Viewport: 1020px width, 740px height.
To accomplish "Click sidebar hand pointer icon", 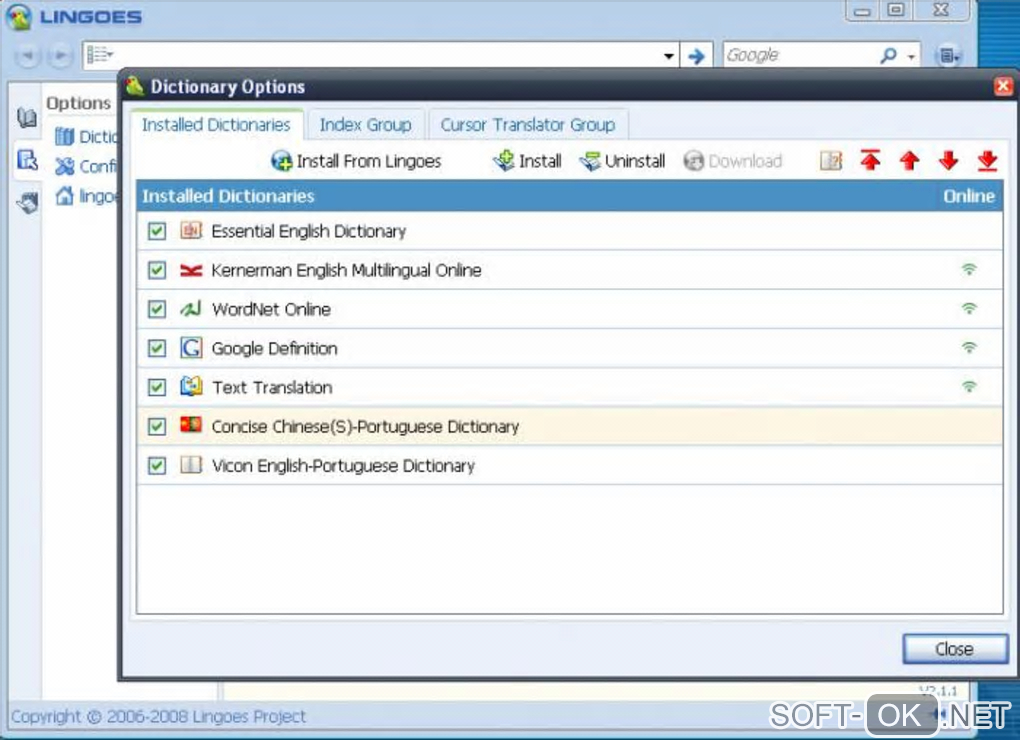I will point(27,203).
